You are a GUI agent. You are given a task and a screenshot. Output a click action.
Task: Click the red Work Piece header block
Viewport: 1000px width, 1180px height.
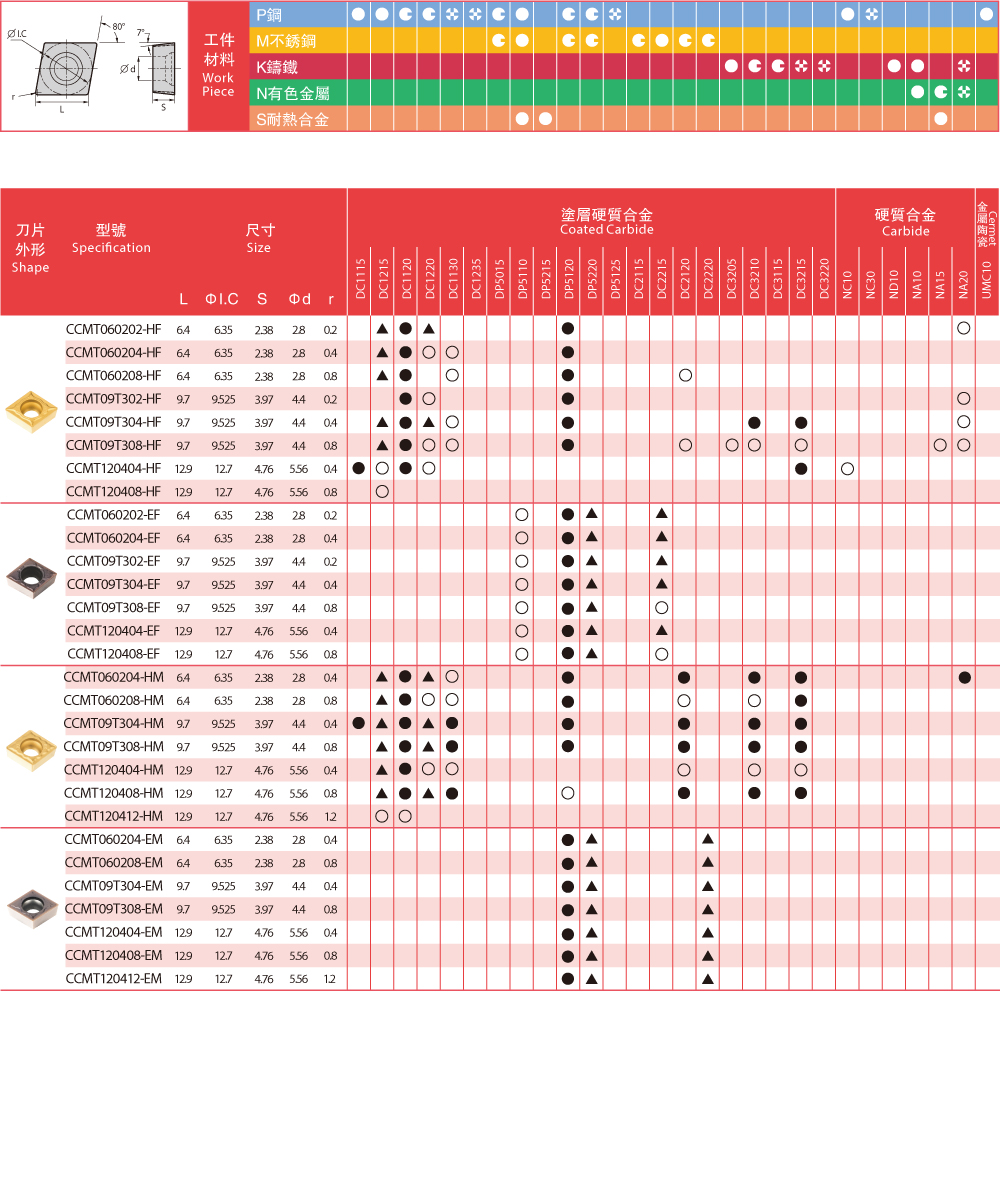(x=218, y=67)
